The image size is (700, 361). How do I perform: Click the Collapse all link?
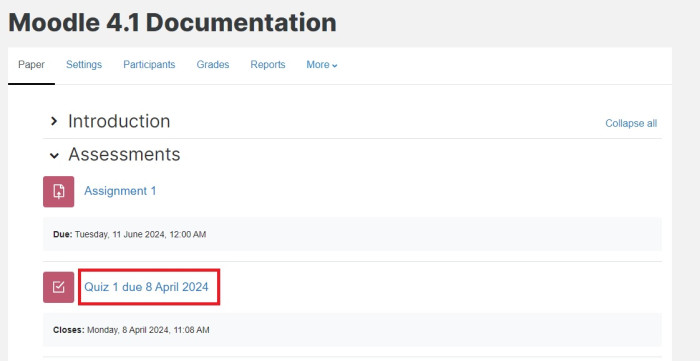(631, 123)
